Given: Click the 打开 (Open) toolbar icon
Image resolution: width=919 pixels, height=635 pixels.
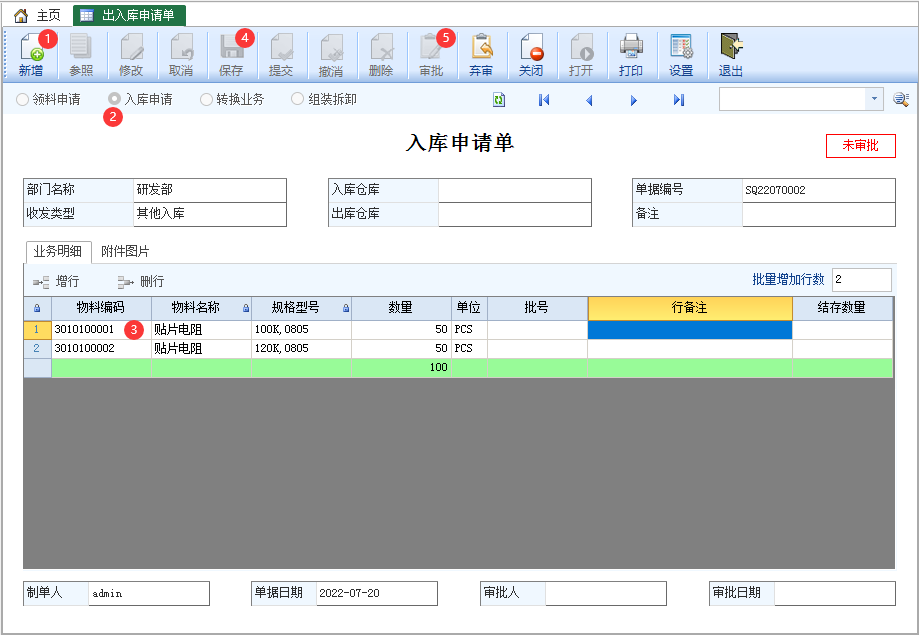Looking at the screenshot, I should click(581, 47).
